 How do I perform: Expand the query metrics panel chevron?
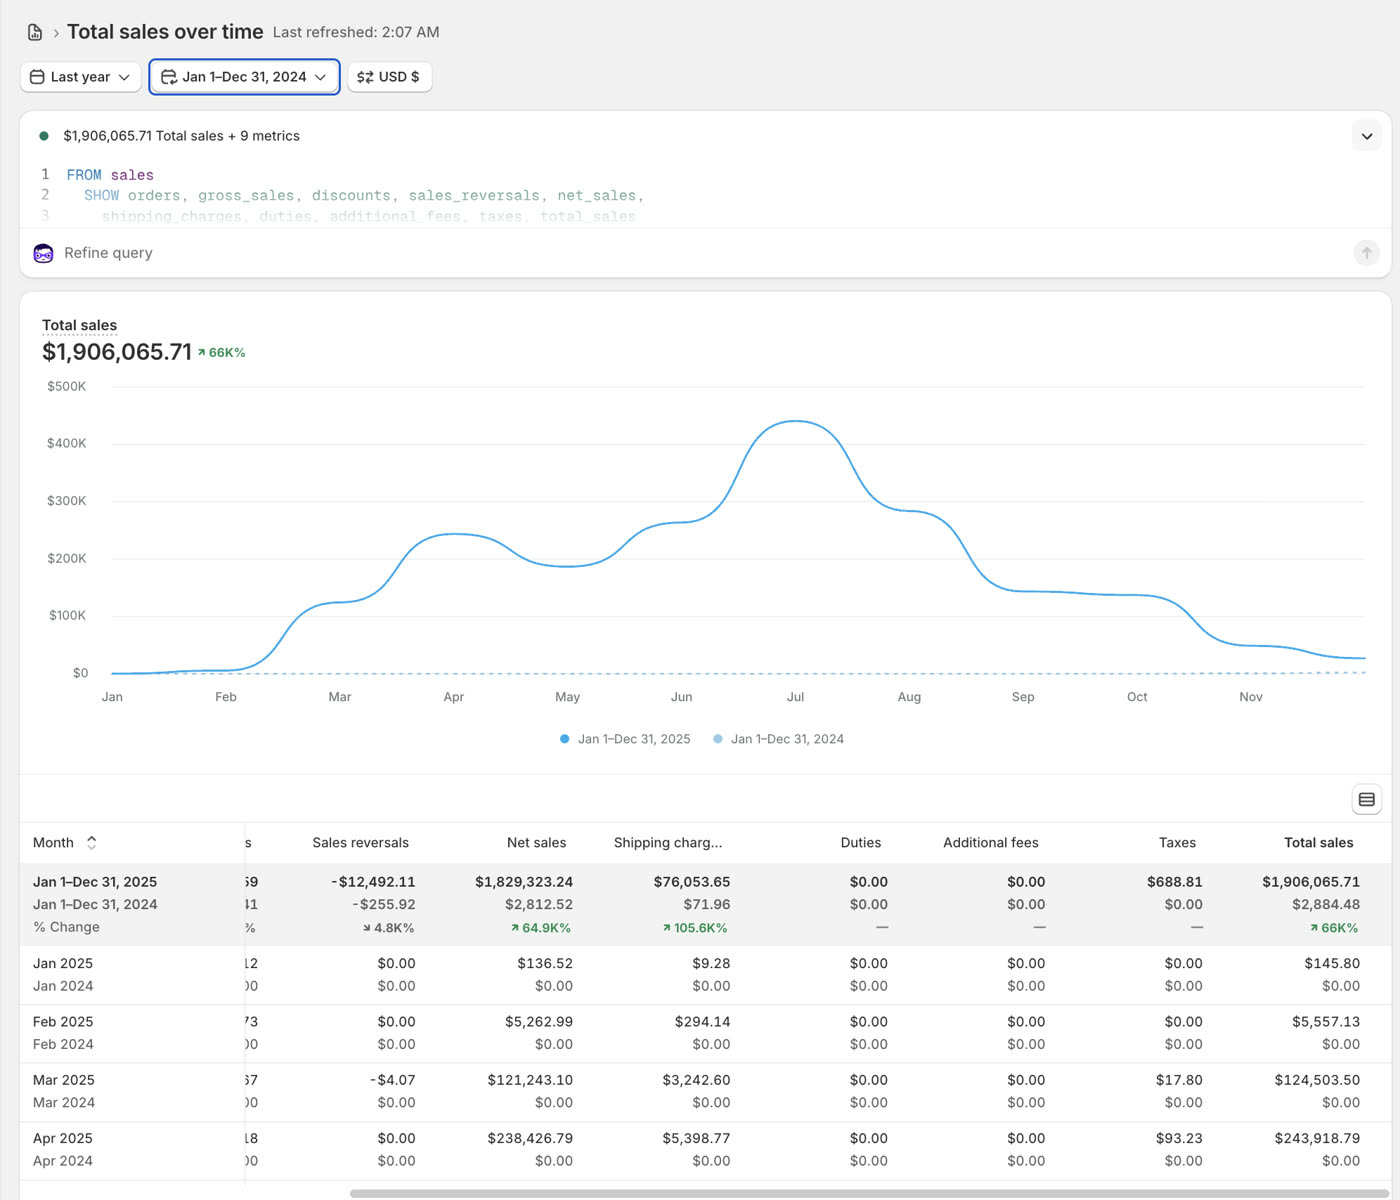1367,136
